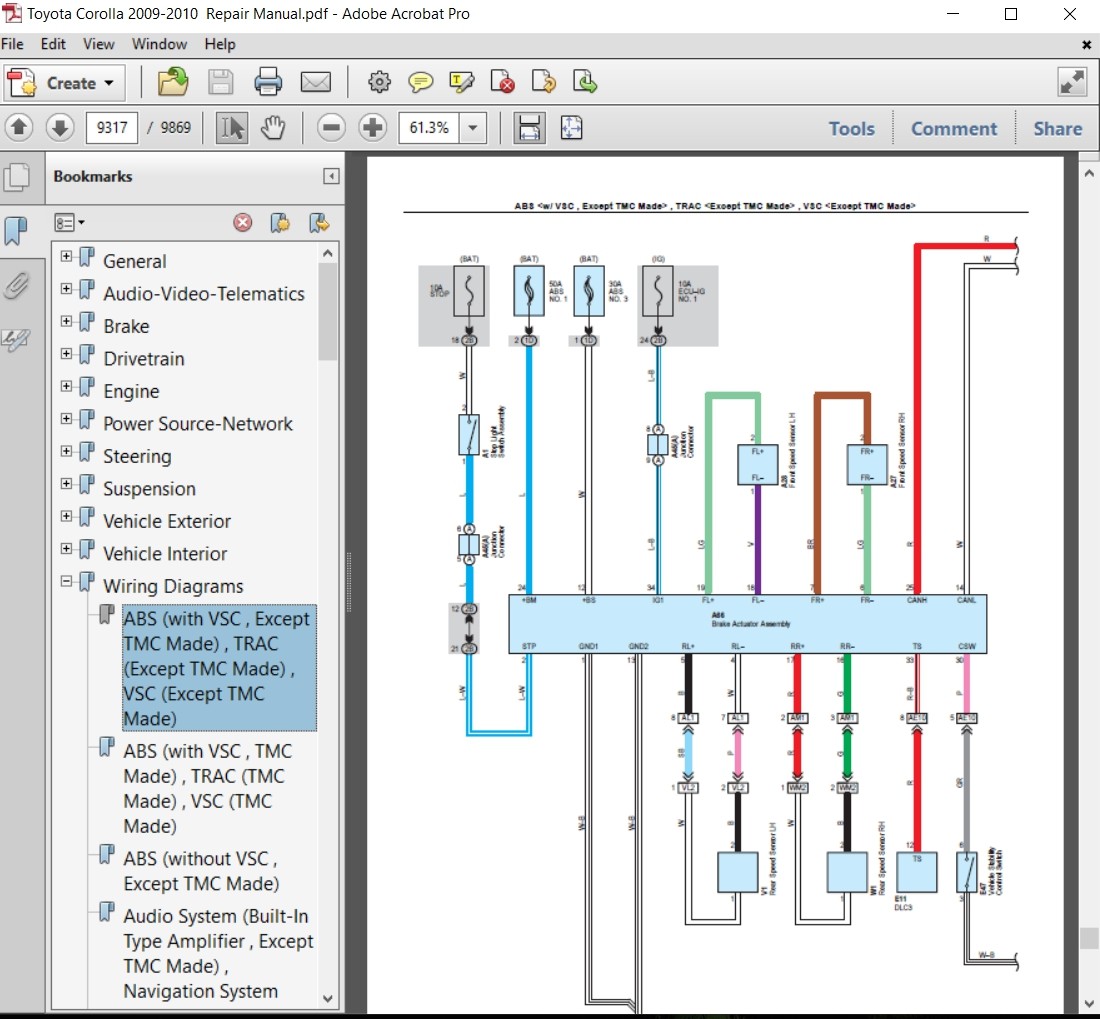Open the Attachments paperclip panel

tap(16, 285)
